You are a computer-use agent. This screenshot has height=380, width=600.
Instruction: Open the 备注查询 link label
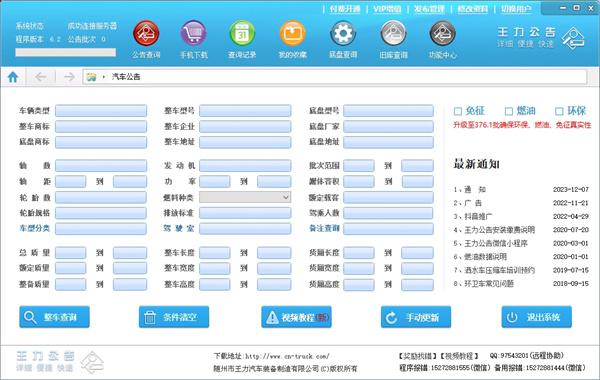click(x=324, y=228)
